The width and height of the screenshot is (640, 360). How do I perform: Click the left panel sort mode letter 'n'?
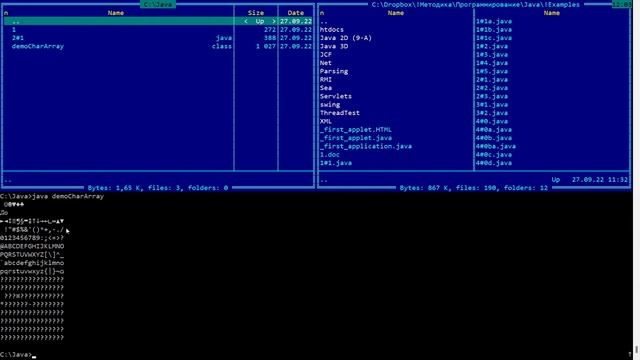pos(6,13)
